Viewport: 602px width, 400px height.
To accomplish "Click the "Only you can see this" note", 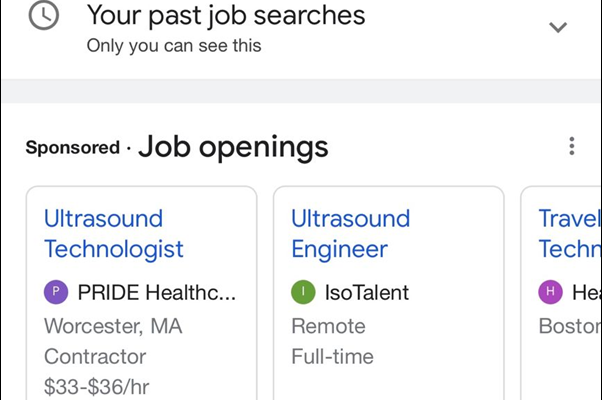I will (x=173, y=45).
